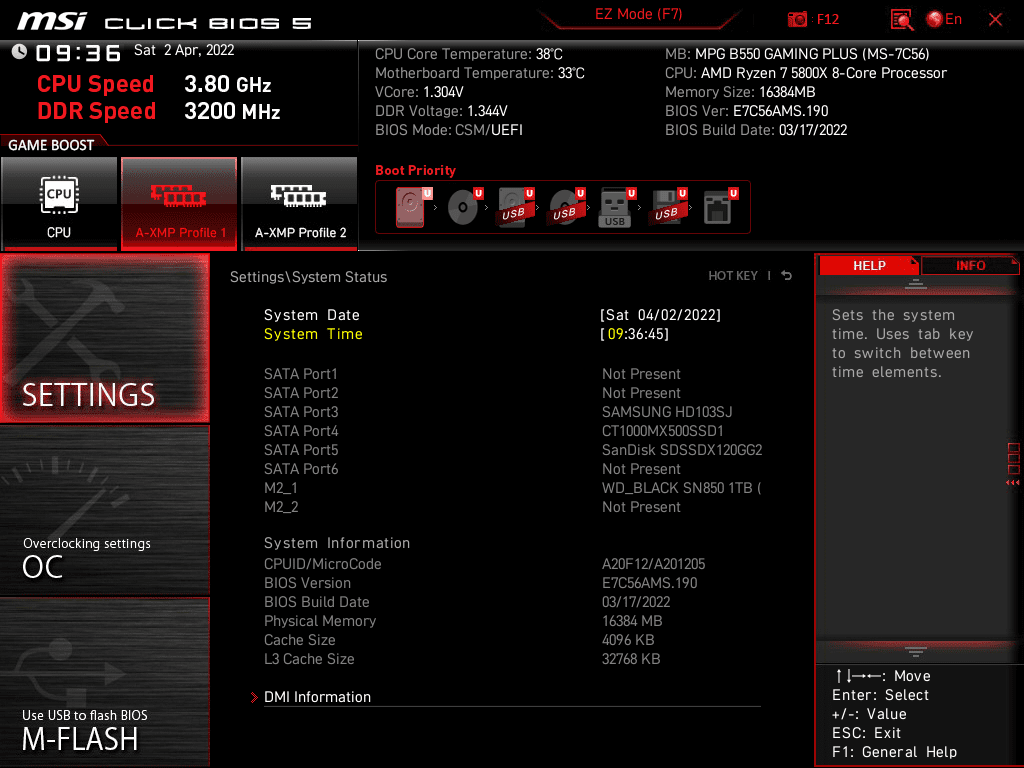Open the OC overclocking settings section

[104, 511]
